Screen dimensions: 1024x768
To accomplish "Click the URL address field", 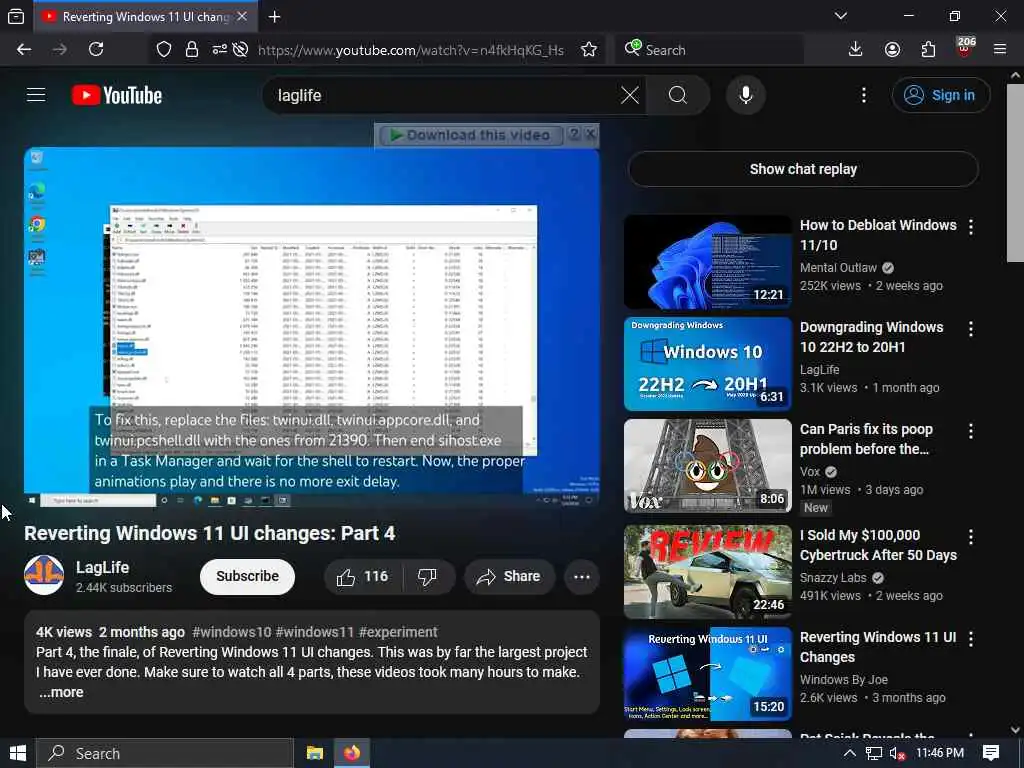I will (x=411, y=50).
